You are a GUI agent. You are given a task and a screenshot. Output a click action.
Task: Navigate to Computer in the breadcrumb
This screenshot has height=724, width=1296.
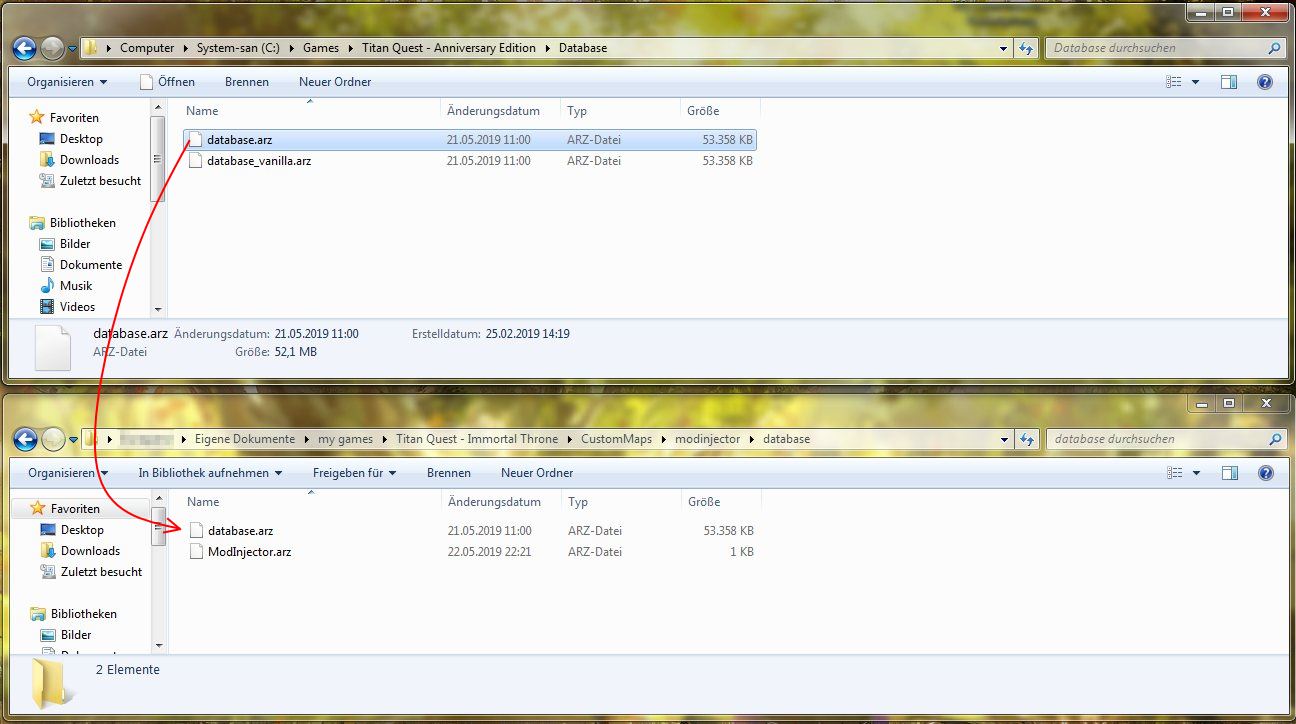tap(147, 48)
